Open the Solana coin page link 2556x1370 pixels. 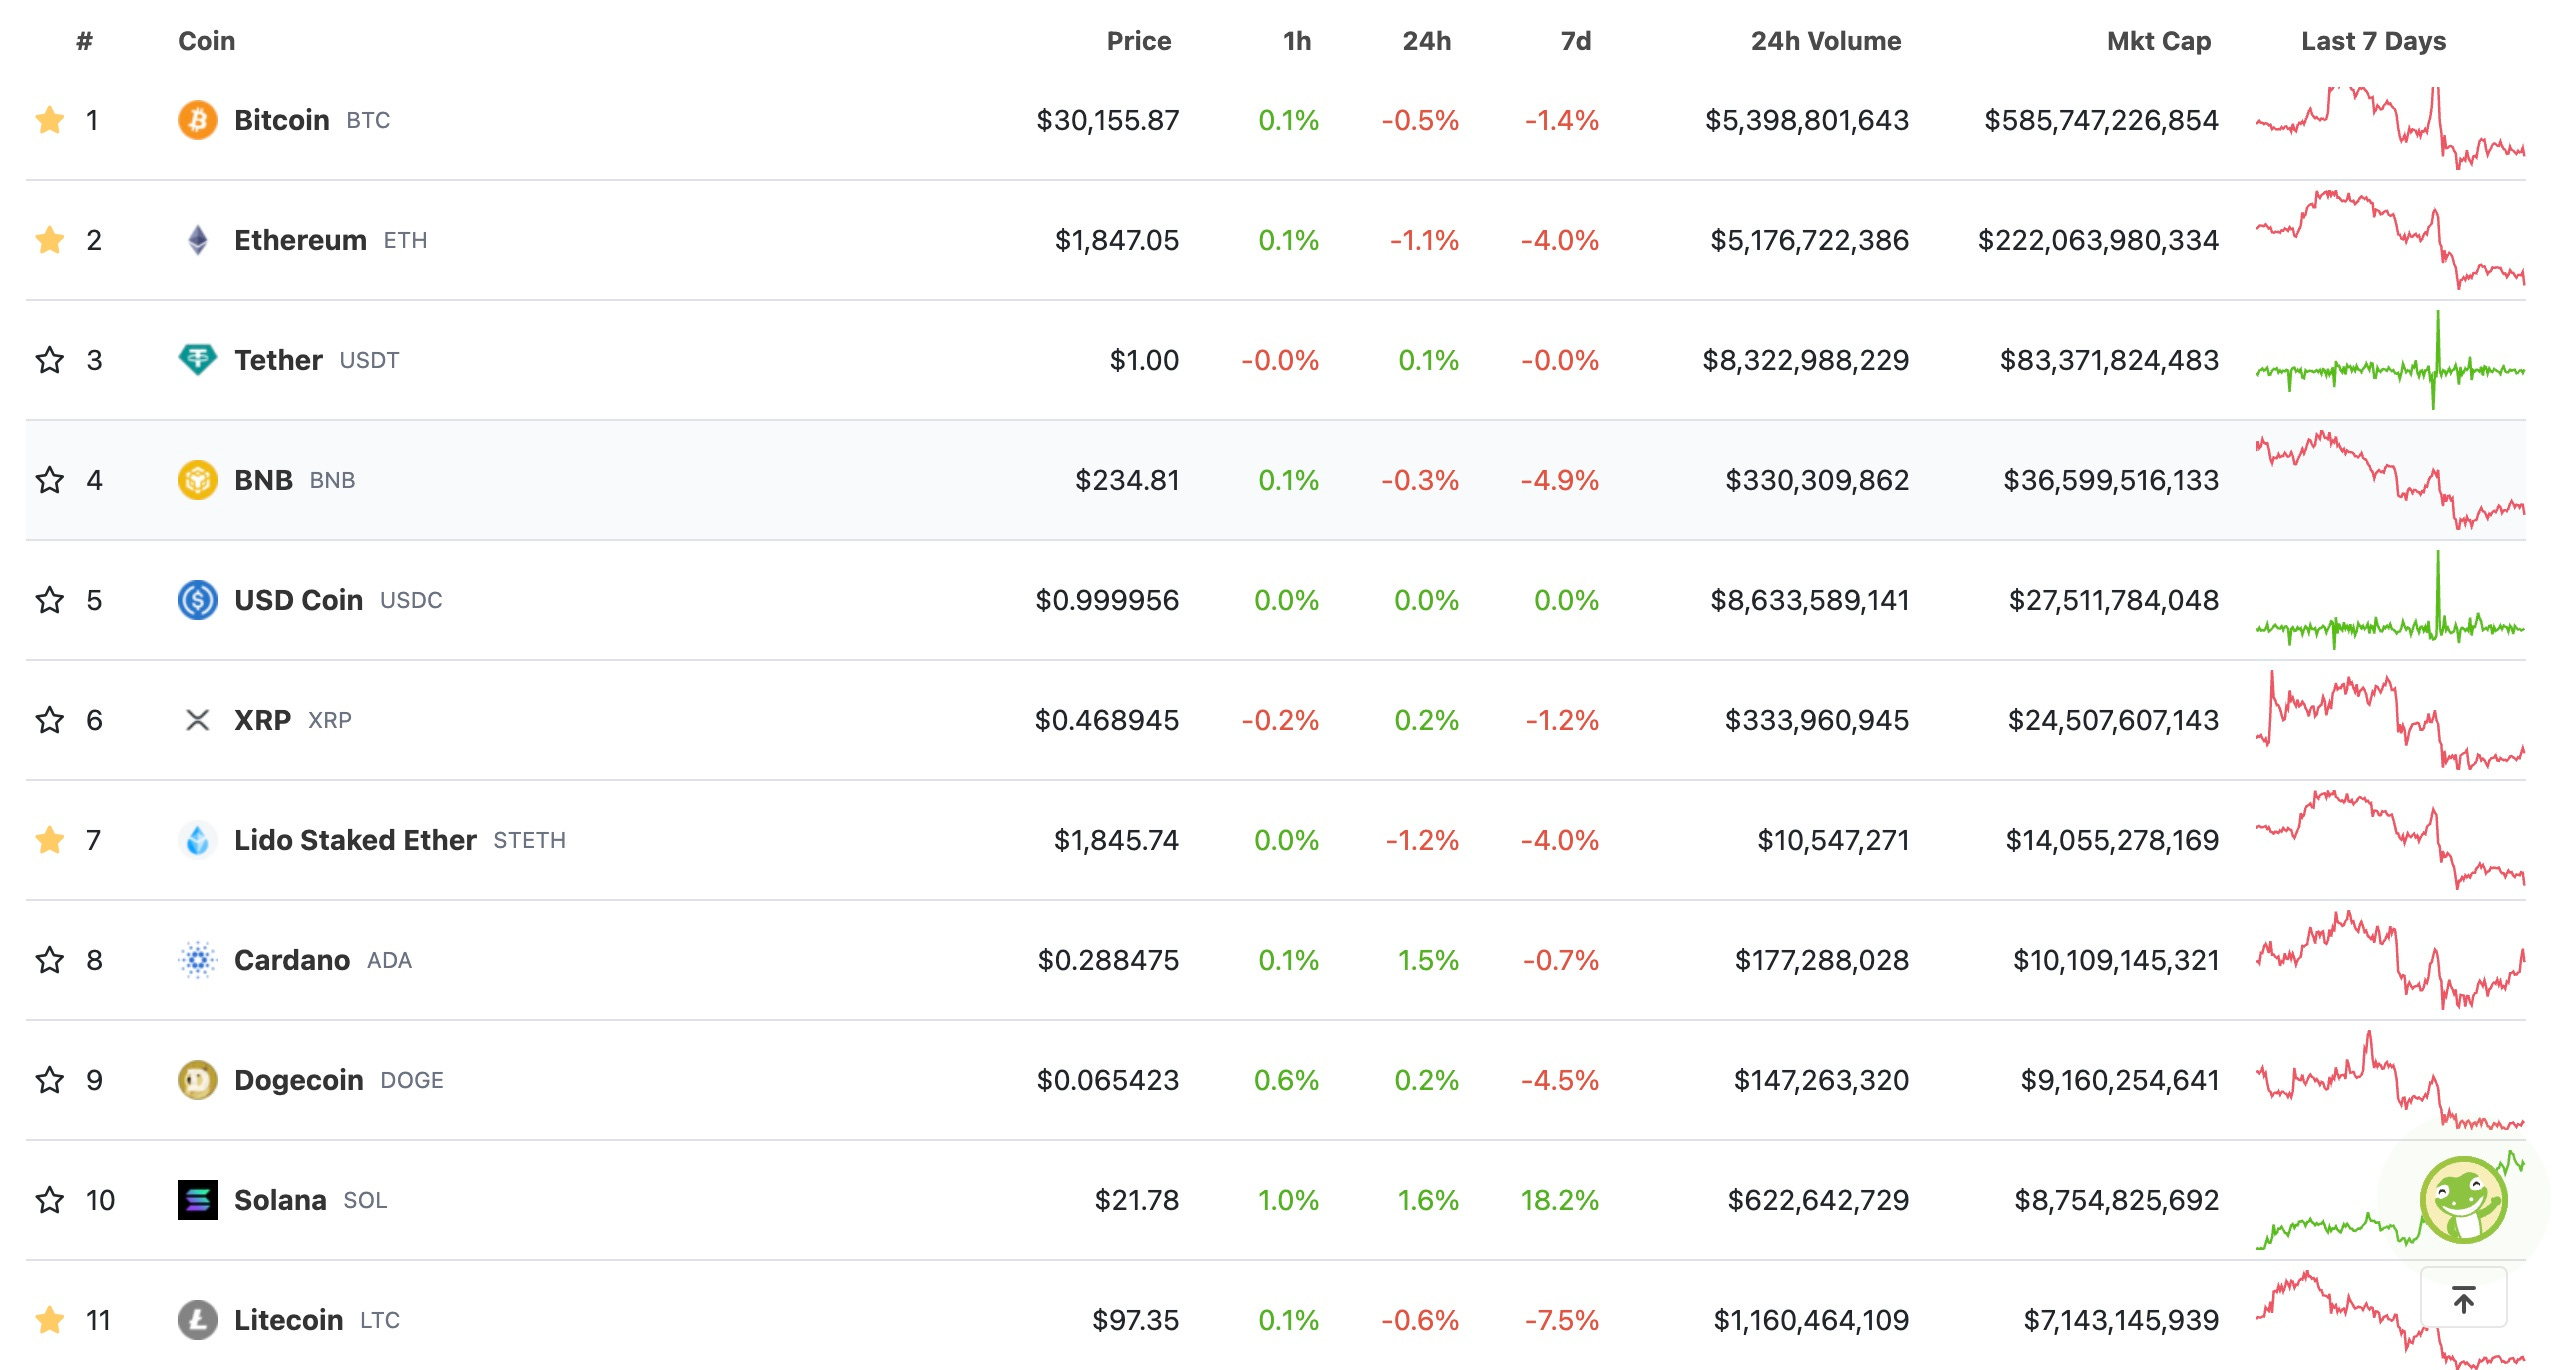tap(280, 1200)
